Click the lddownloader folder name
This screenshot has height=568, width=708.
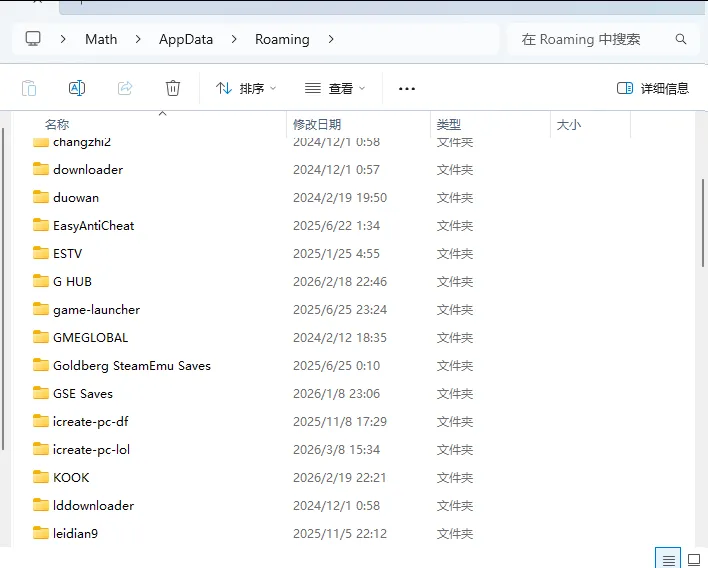pyautogui.click(x=93, y=506)
